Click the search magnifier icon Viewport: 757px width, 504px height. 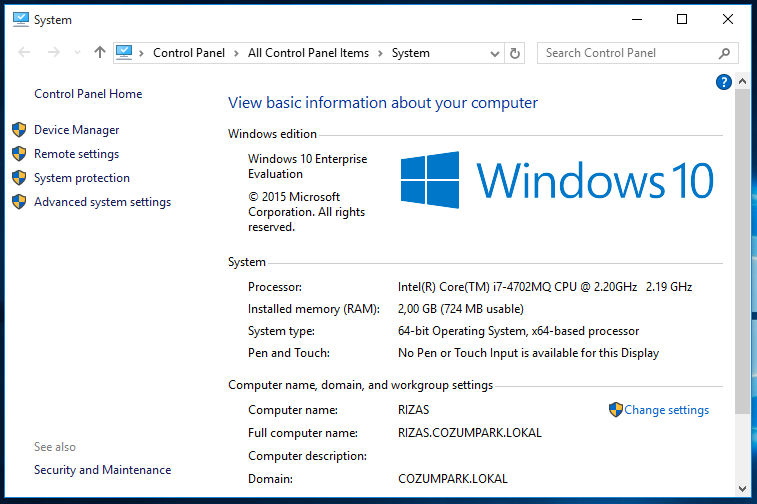point(724,53)
